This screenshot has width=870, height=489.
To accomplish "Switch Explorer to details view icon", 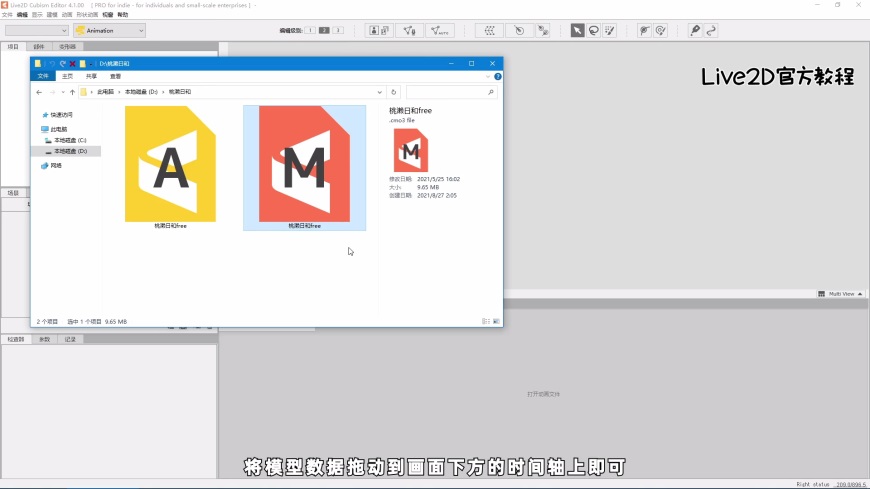I will [x=485, y=321].
